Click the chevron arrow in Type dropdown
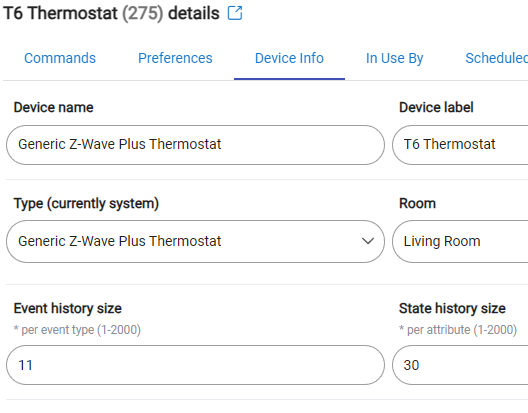Image resolution: width=528 pixels, height=413 pixels. pyautogui.click(x=368, y=241)
